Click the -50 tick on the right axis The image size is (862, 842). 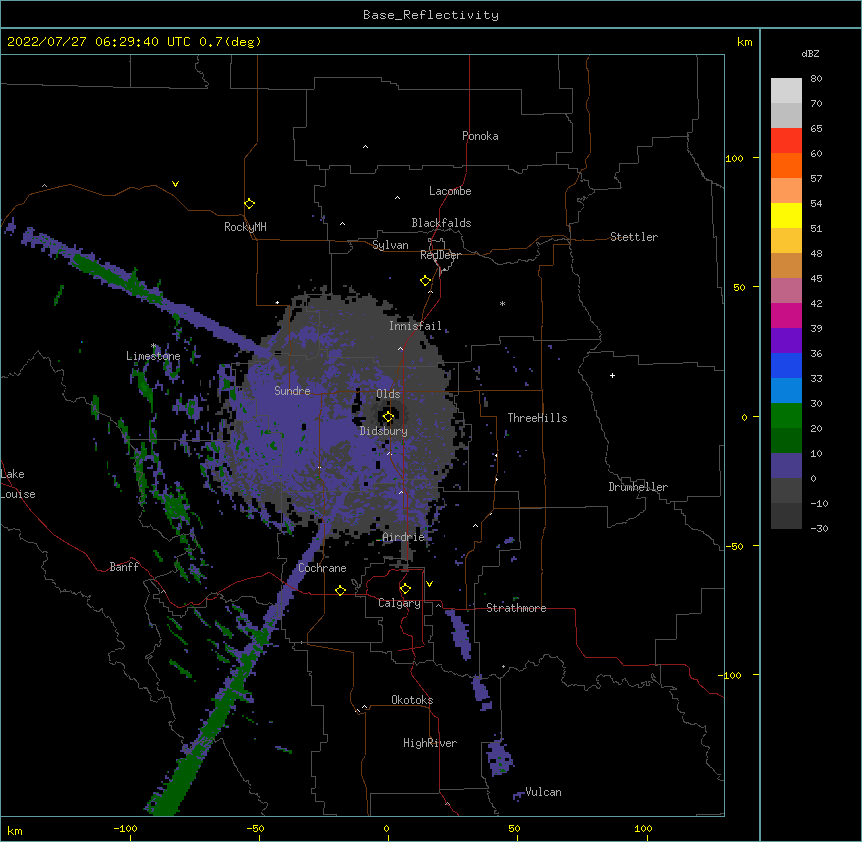click(734, 546)
